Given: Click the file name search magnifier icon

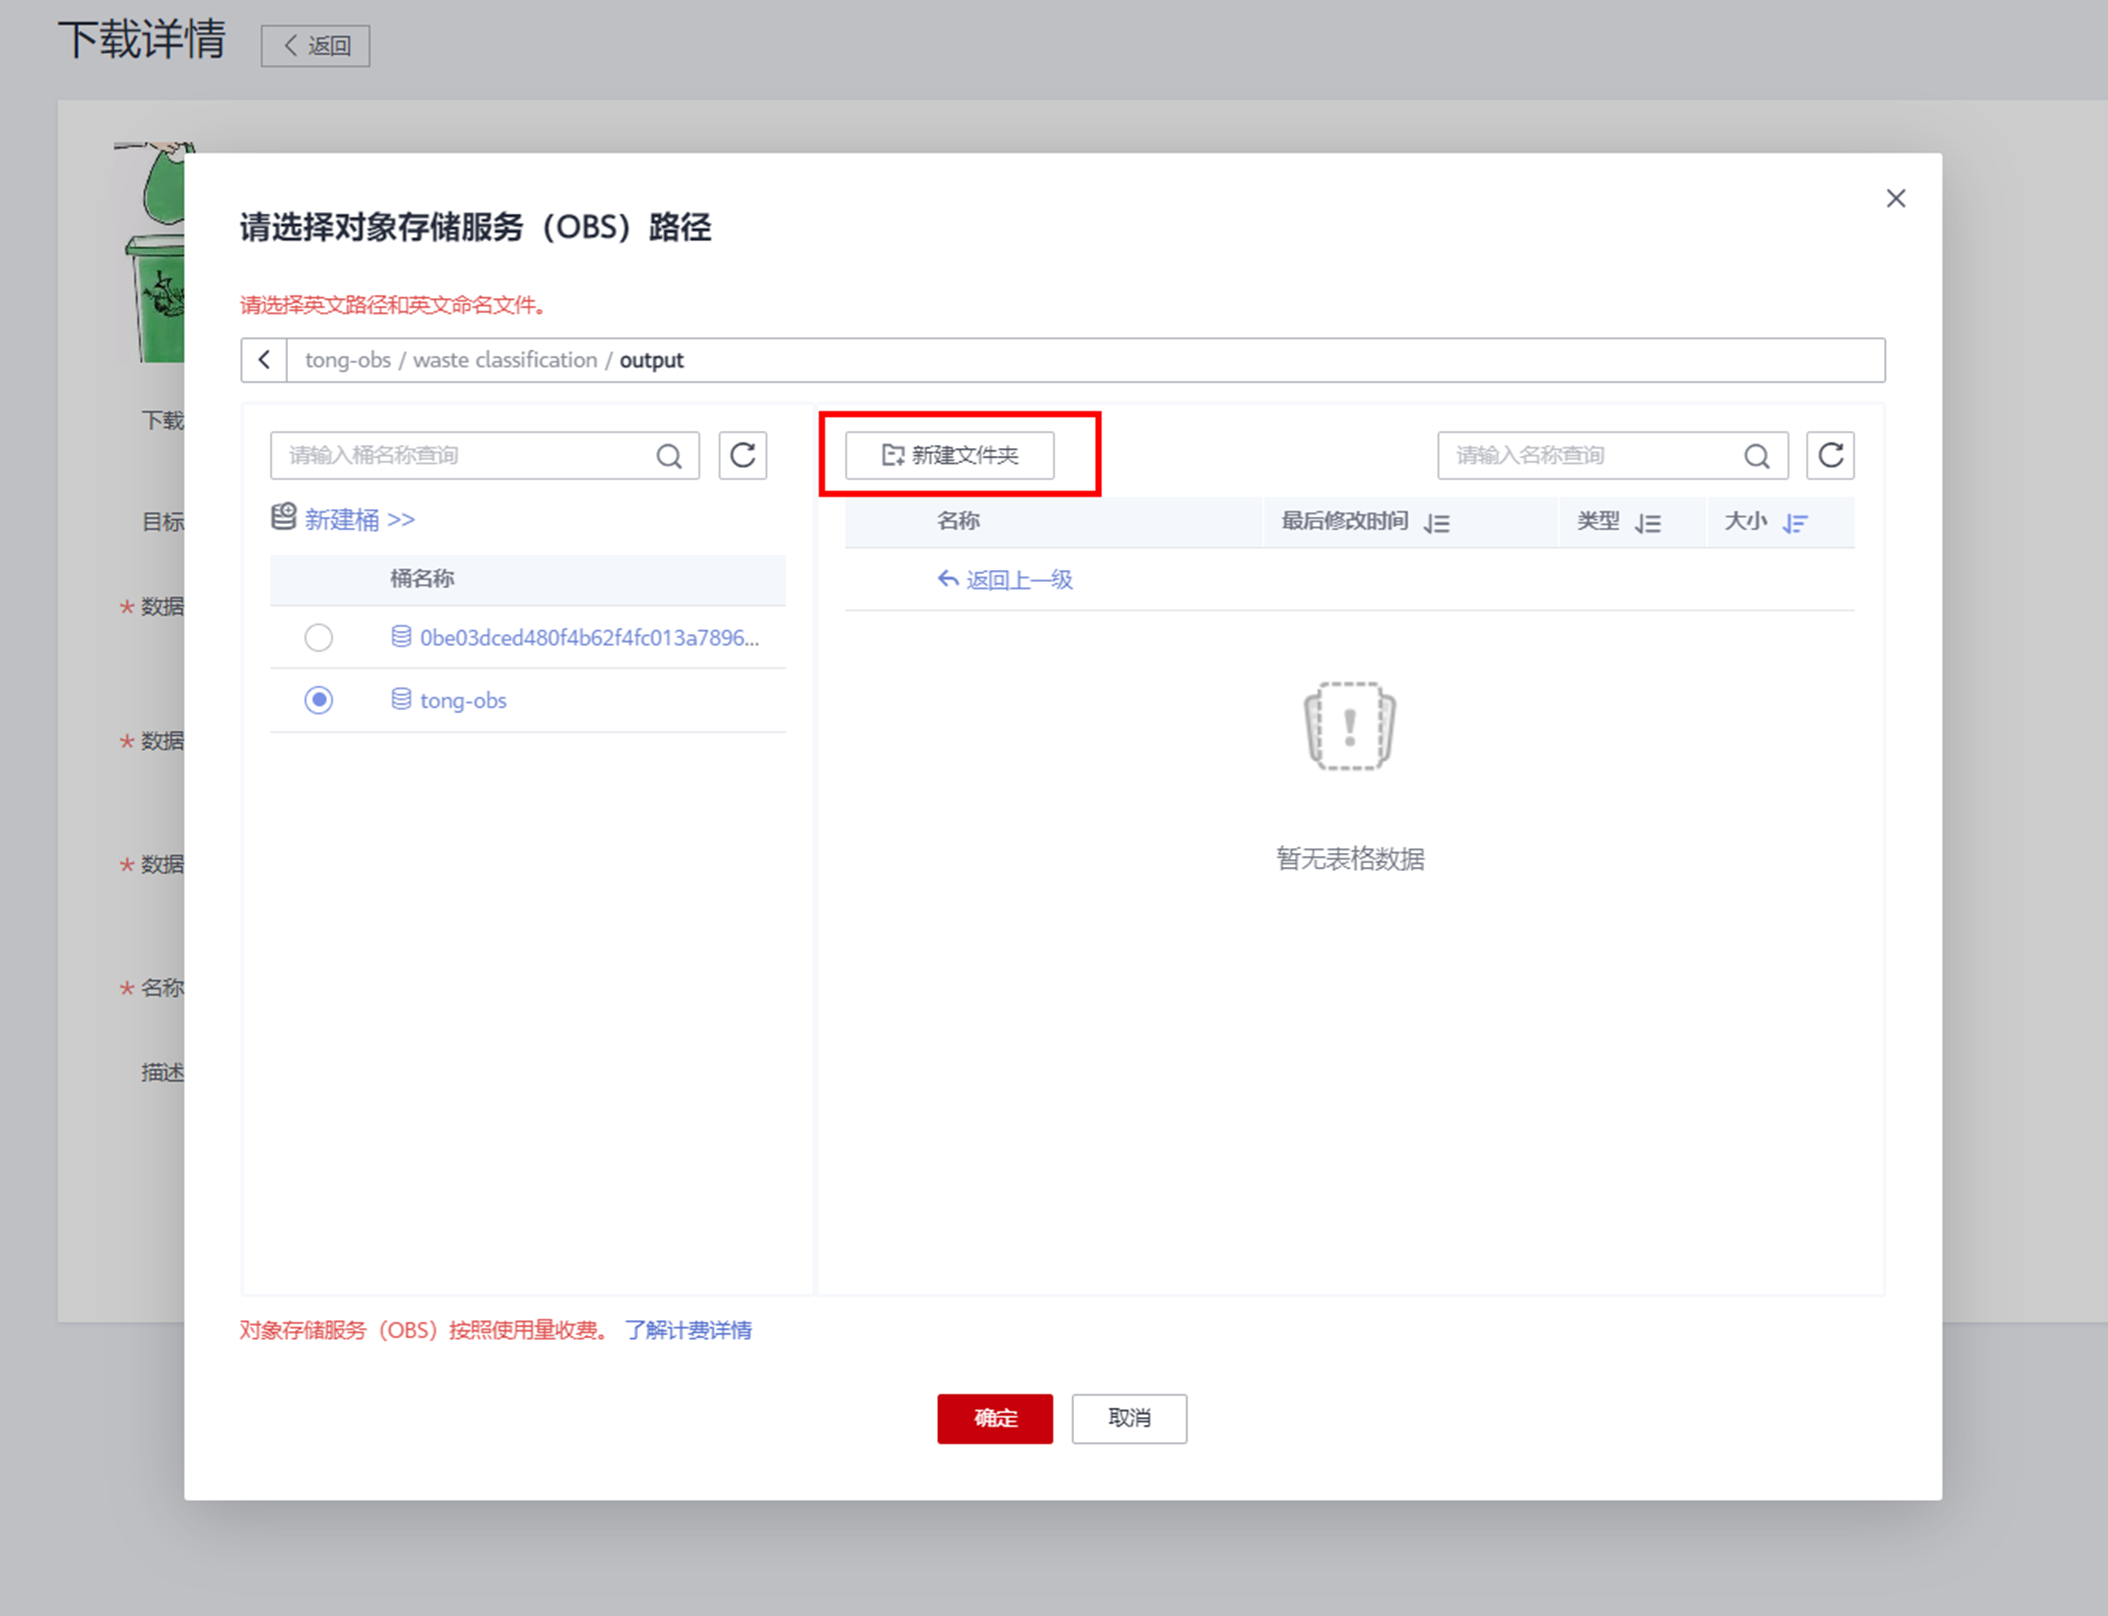Looking at the screenshot, I should 1756,456.
